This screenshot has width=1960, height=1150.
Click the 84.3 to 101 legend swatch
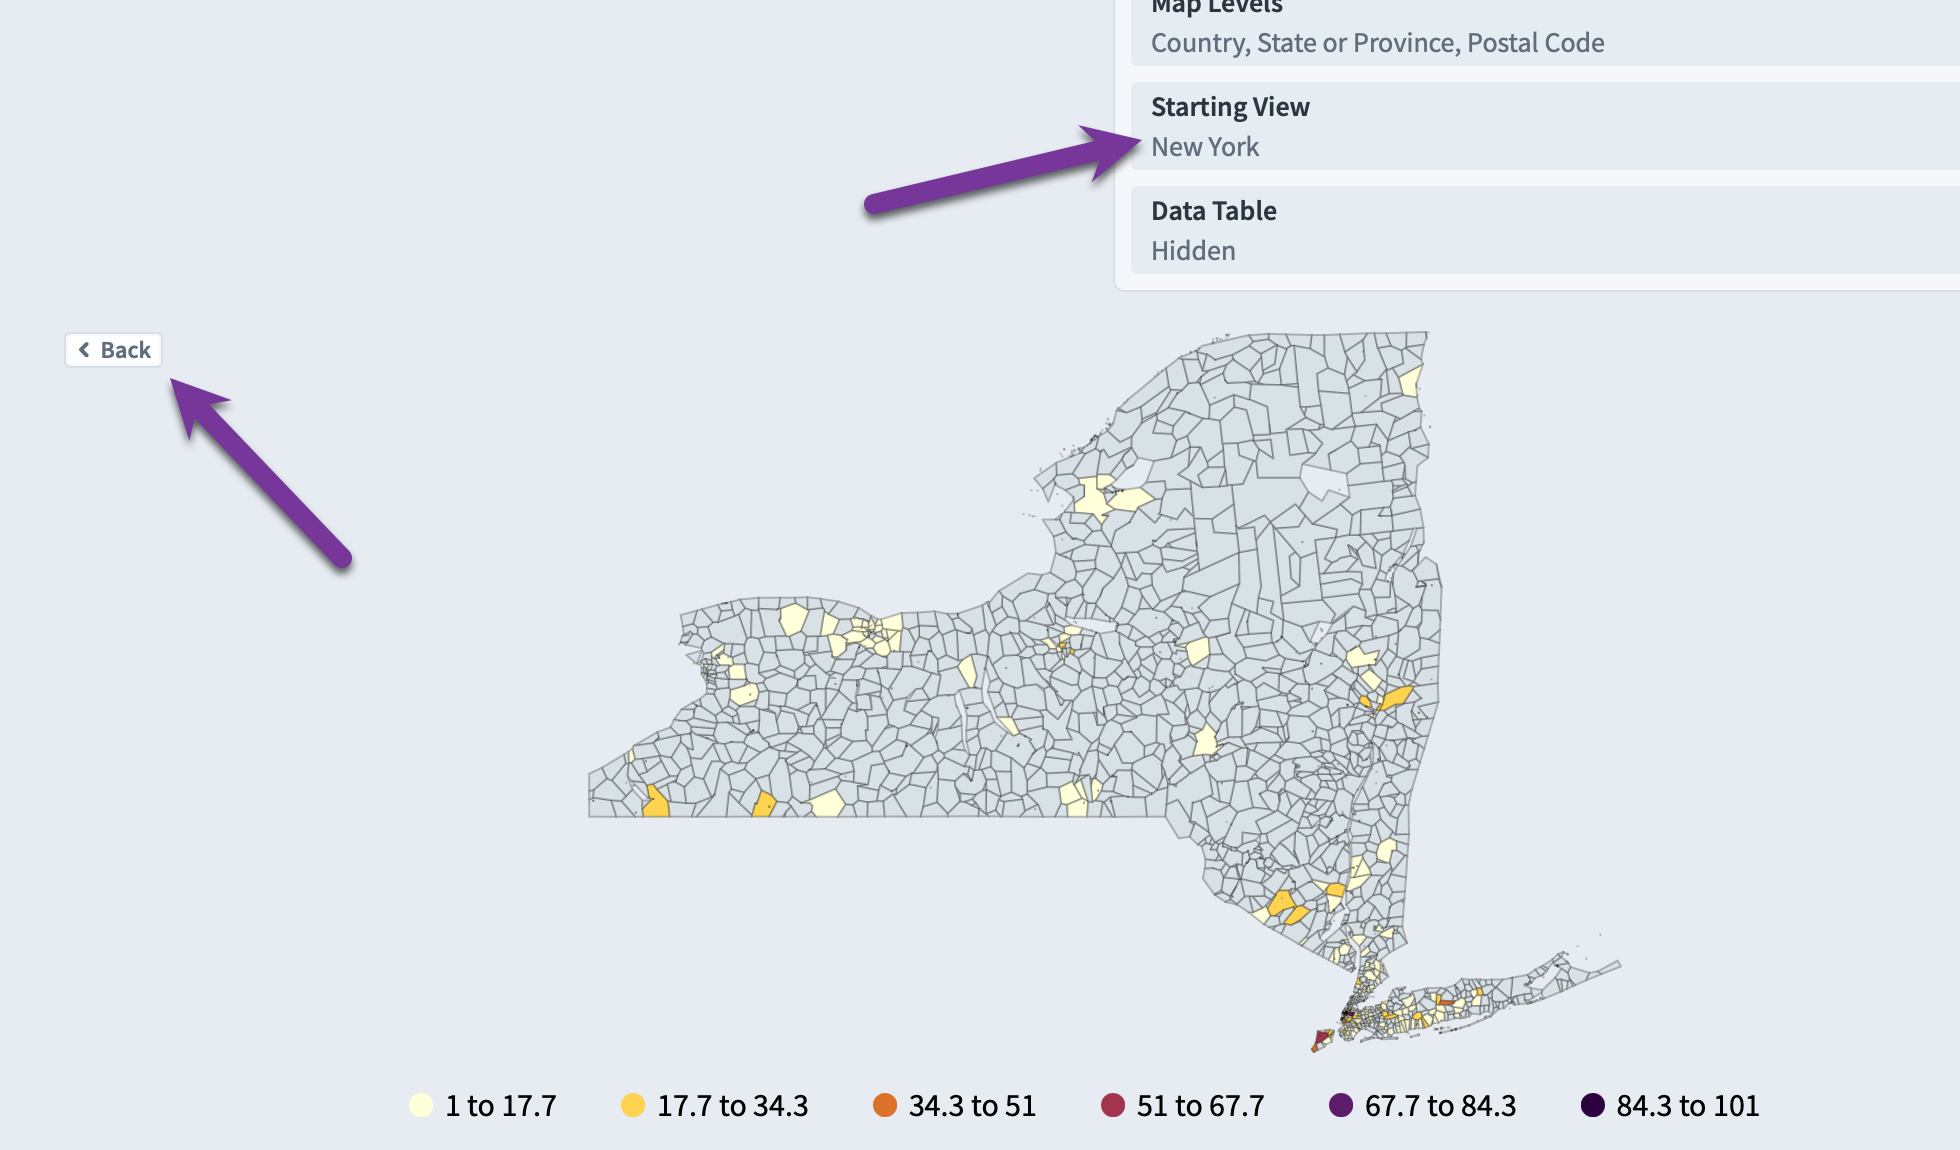click(1593, 1105)
